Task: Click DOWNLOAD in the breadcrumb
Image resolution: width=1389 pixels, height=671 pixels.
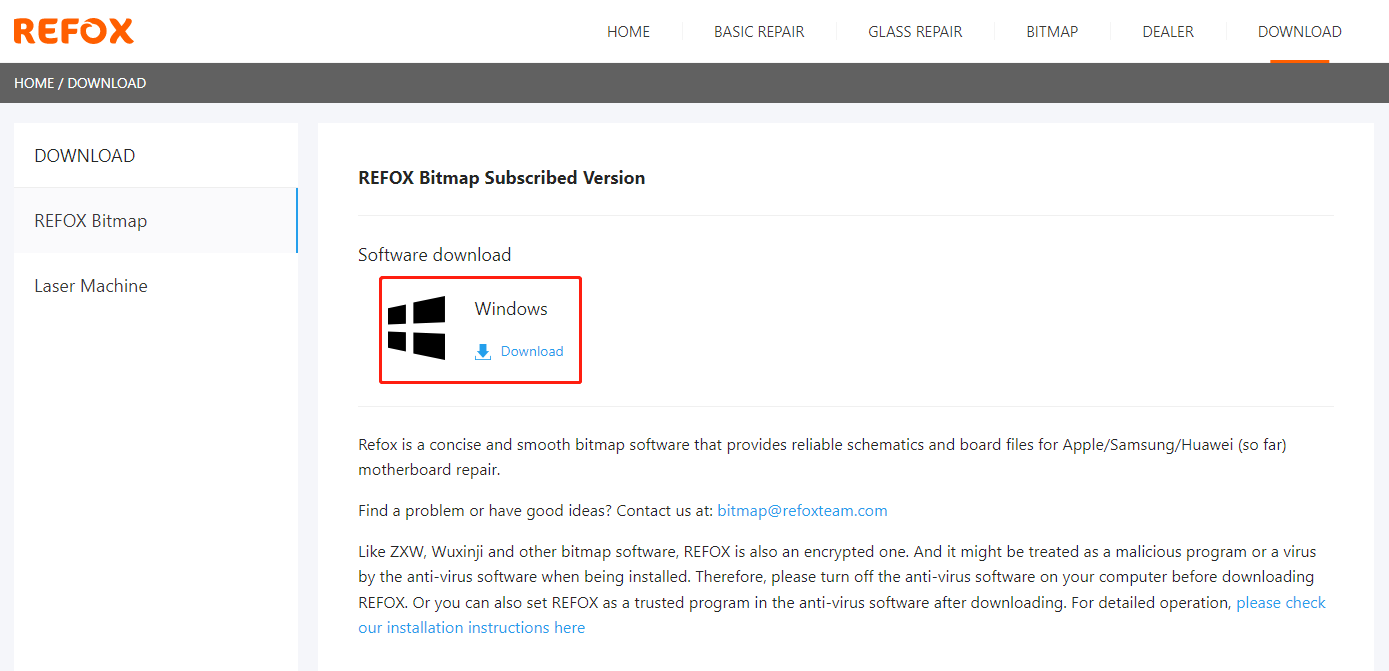Action: (x=107, y=83)
